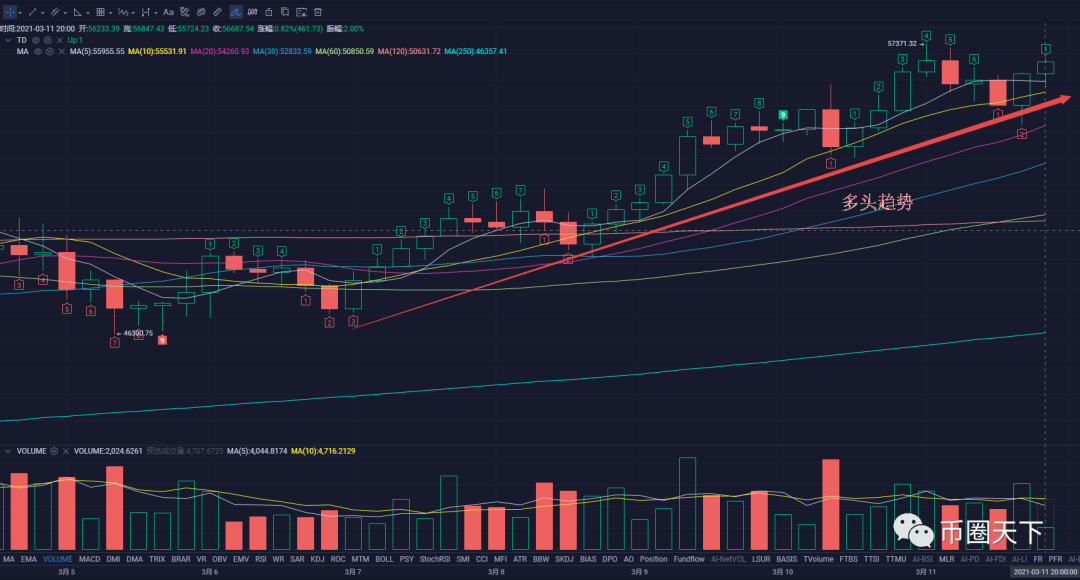Hide the MA indicator using eye icon
The height and width of the screenshot is (580, 1080).
pyautogui.click(x=37, y=51)
